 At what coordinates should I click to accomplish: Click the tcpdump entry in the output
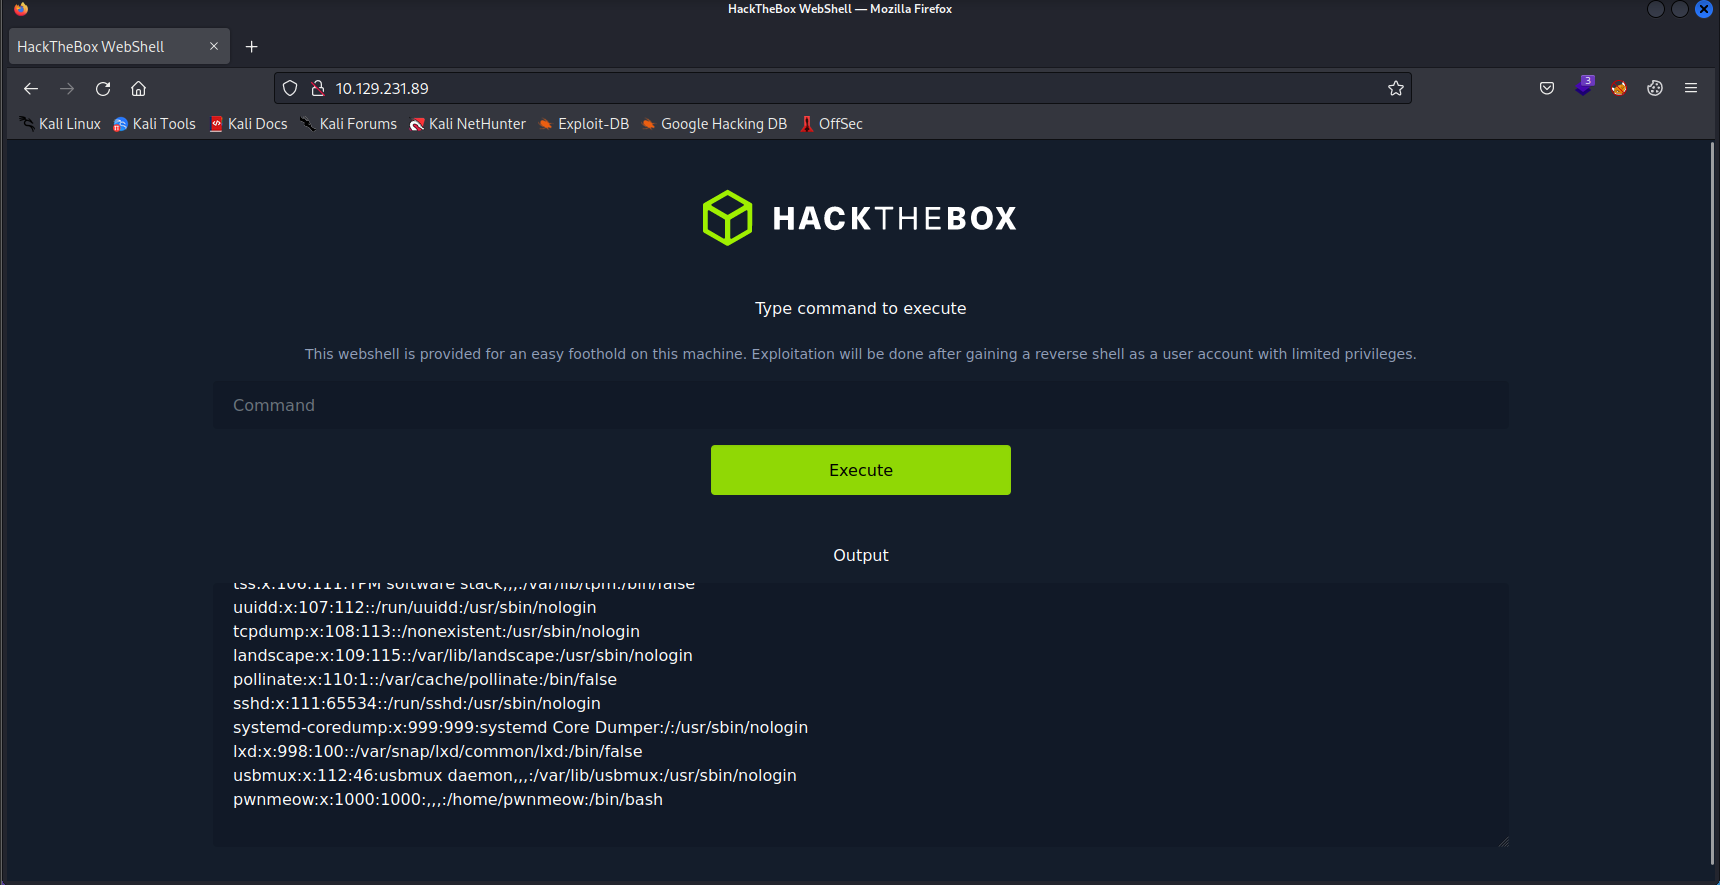point(436,631)
